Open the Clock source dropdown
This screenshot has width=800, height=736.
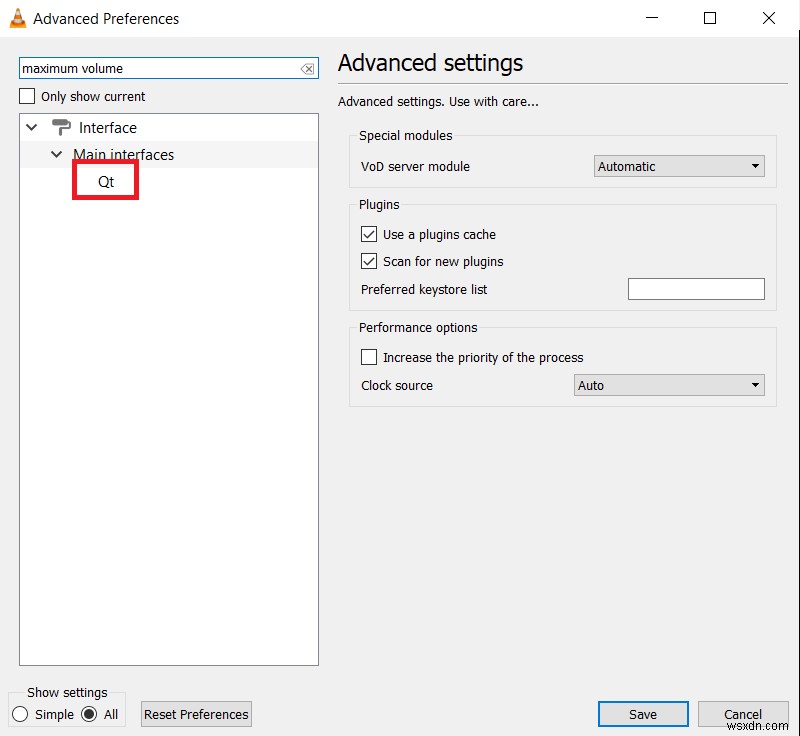pos(669,385)
